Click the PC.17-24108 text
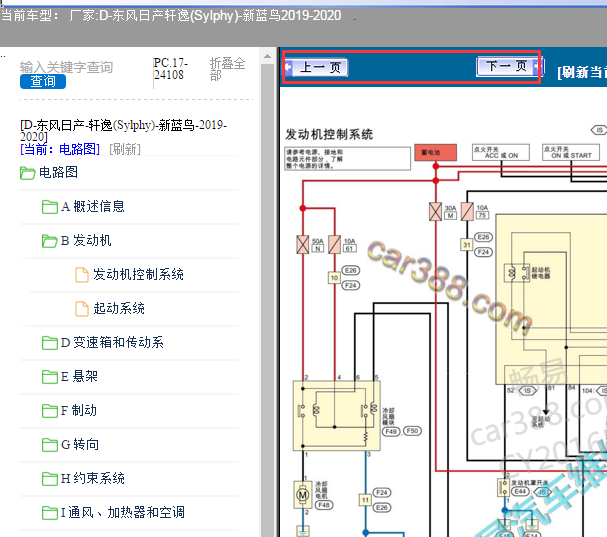The image size is (607, 537). tap(170, 69)
